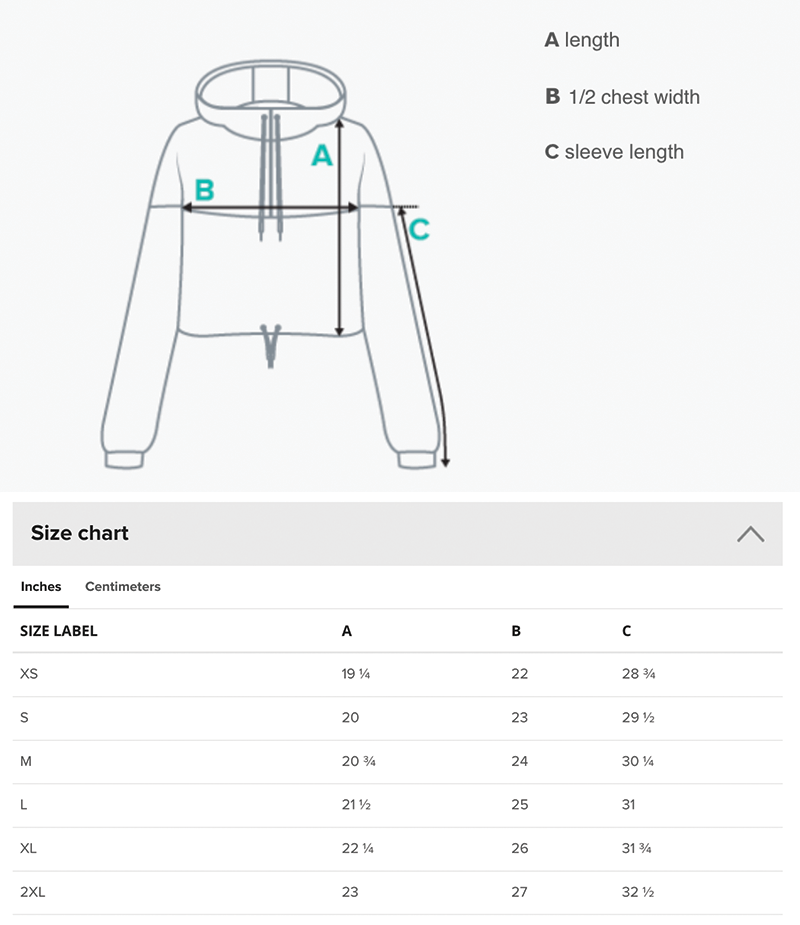The image size is (800, 925).
Task: Click the 'A length' legend entry
Action: tap(582, 40)
